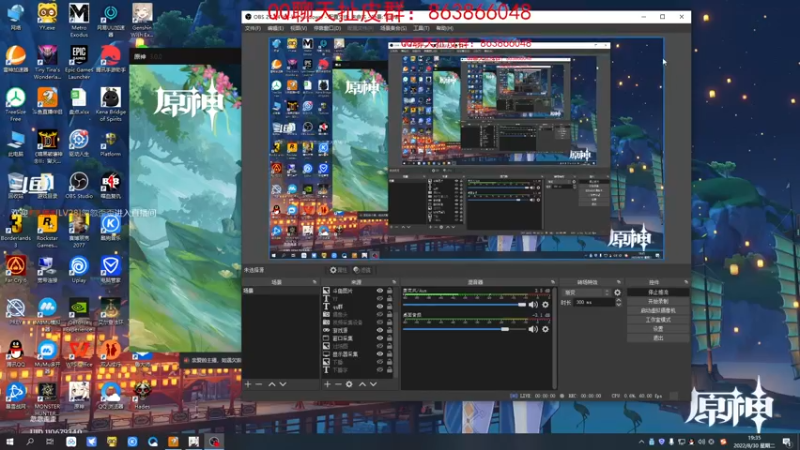
Task: Move the selected scene down
Action: pyautogui.click(x=283, y=384)
